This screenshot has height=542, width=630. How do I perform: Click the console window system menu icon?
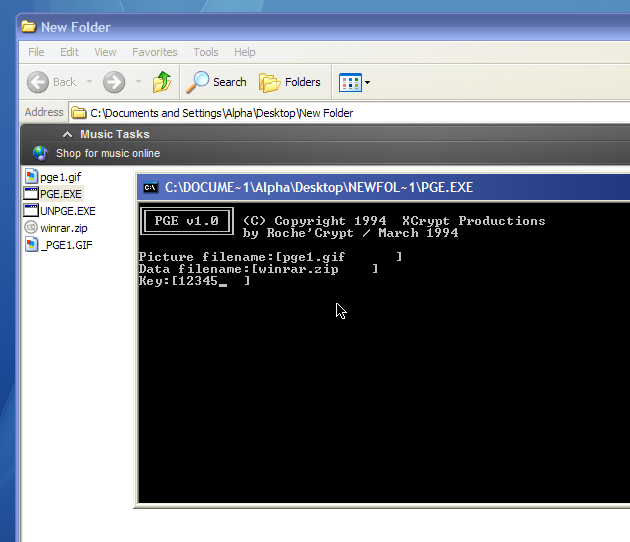[x=151, y=188]
